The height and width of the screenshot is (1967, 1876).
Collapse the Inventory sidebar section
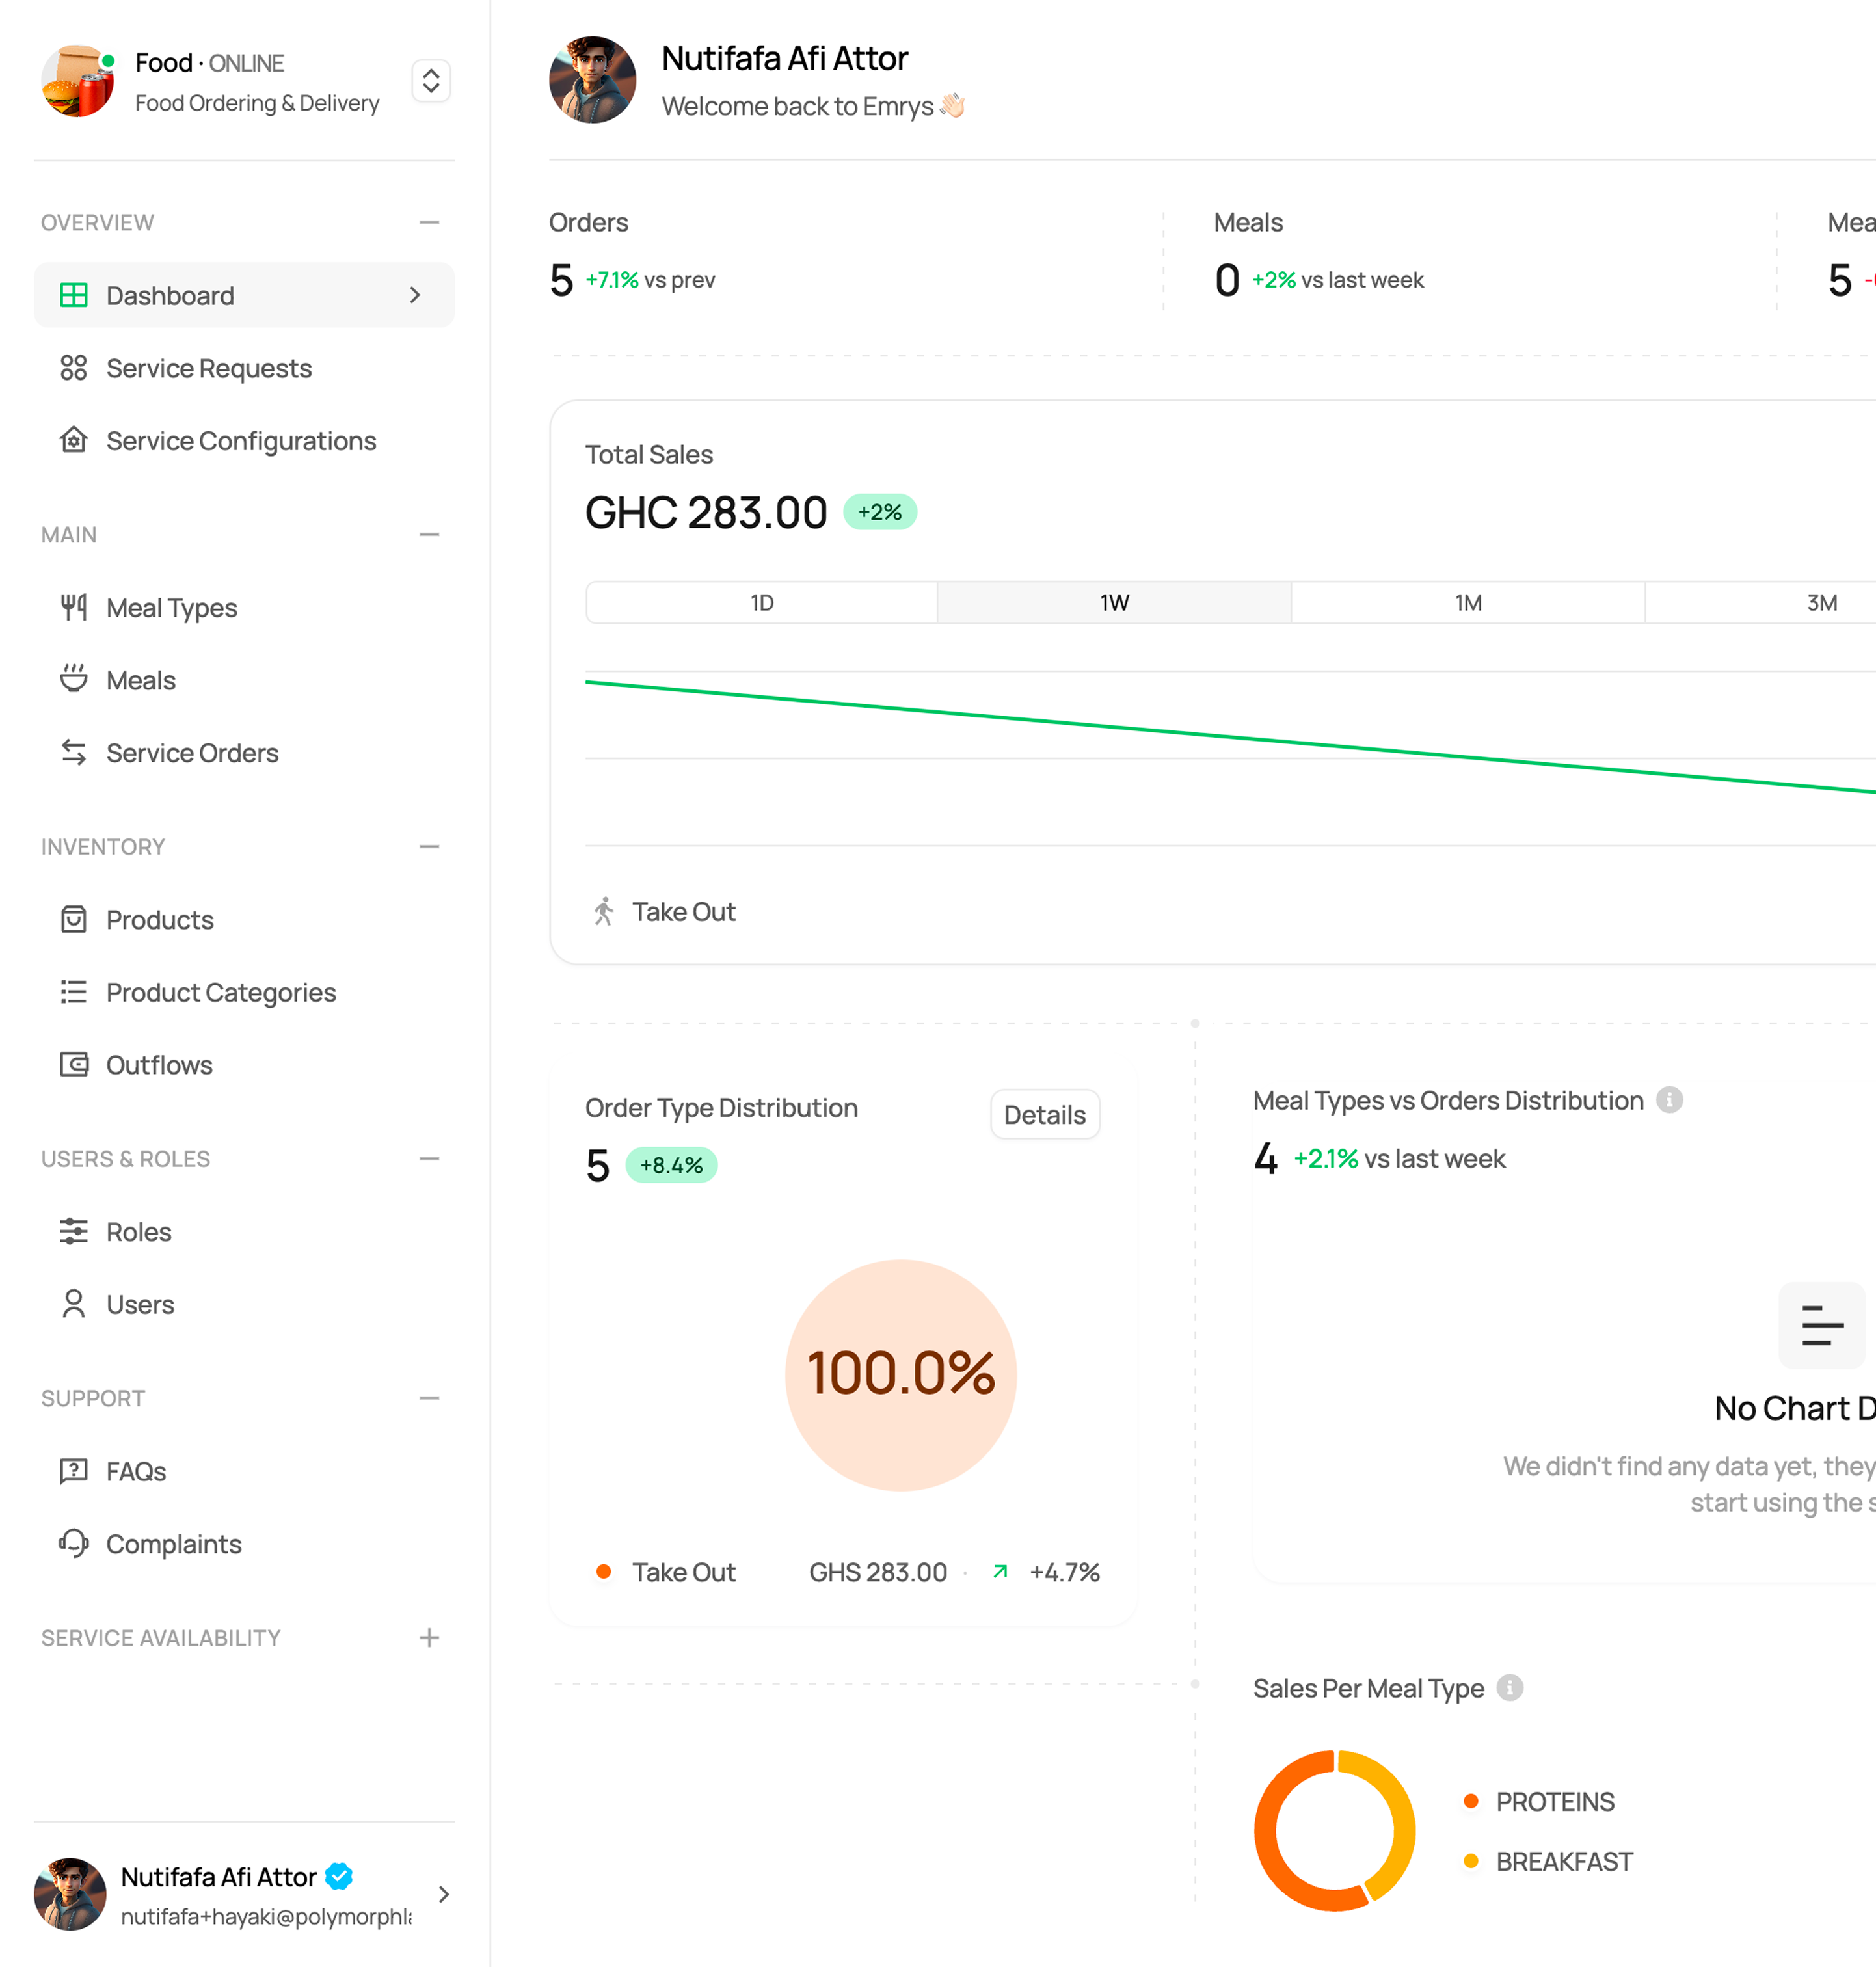click(x=429, y=846)
